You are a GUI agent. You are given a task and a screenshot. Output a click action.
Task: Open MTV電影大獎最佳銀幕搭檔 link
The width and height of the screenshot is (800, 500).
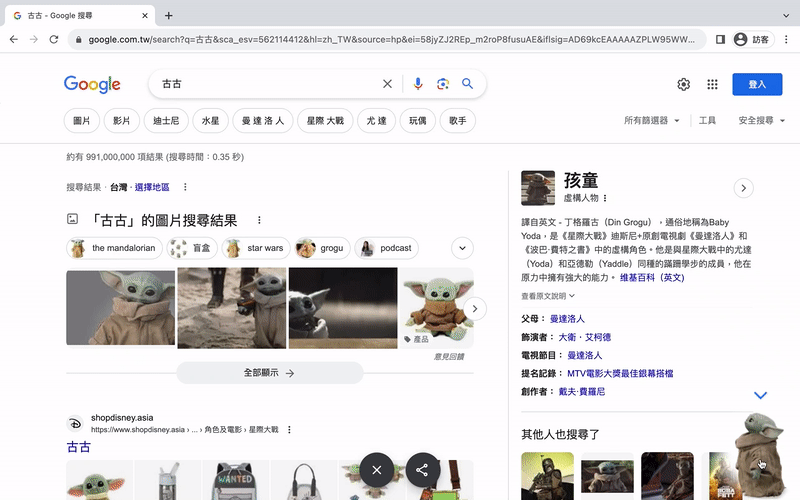(620, 373)
